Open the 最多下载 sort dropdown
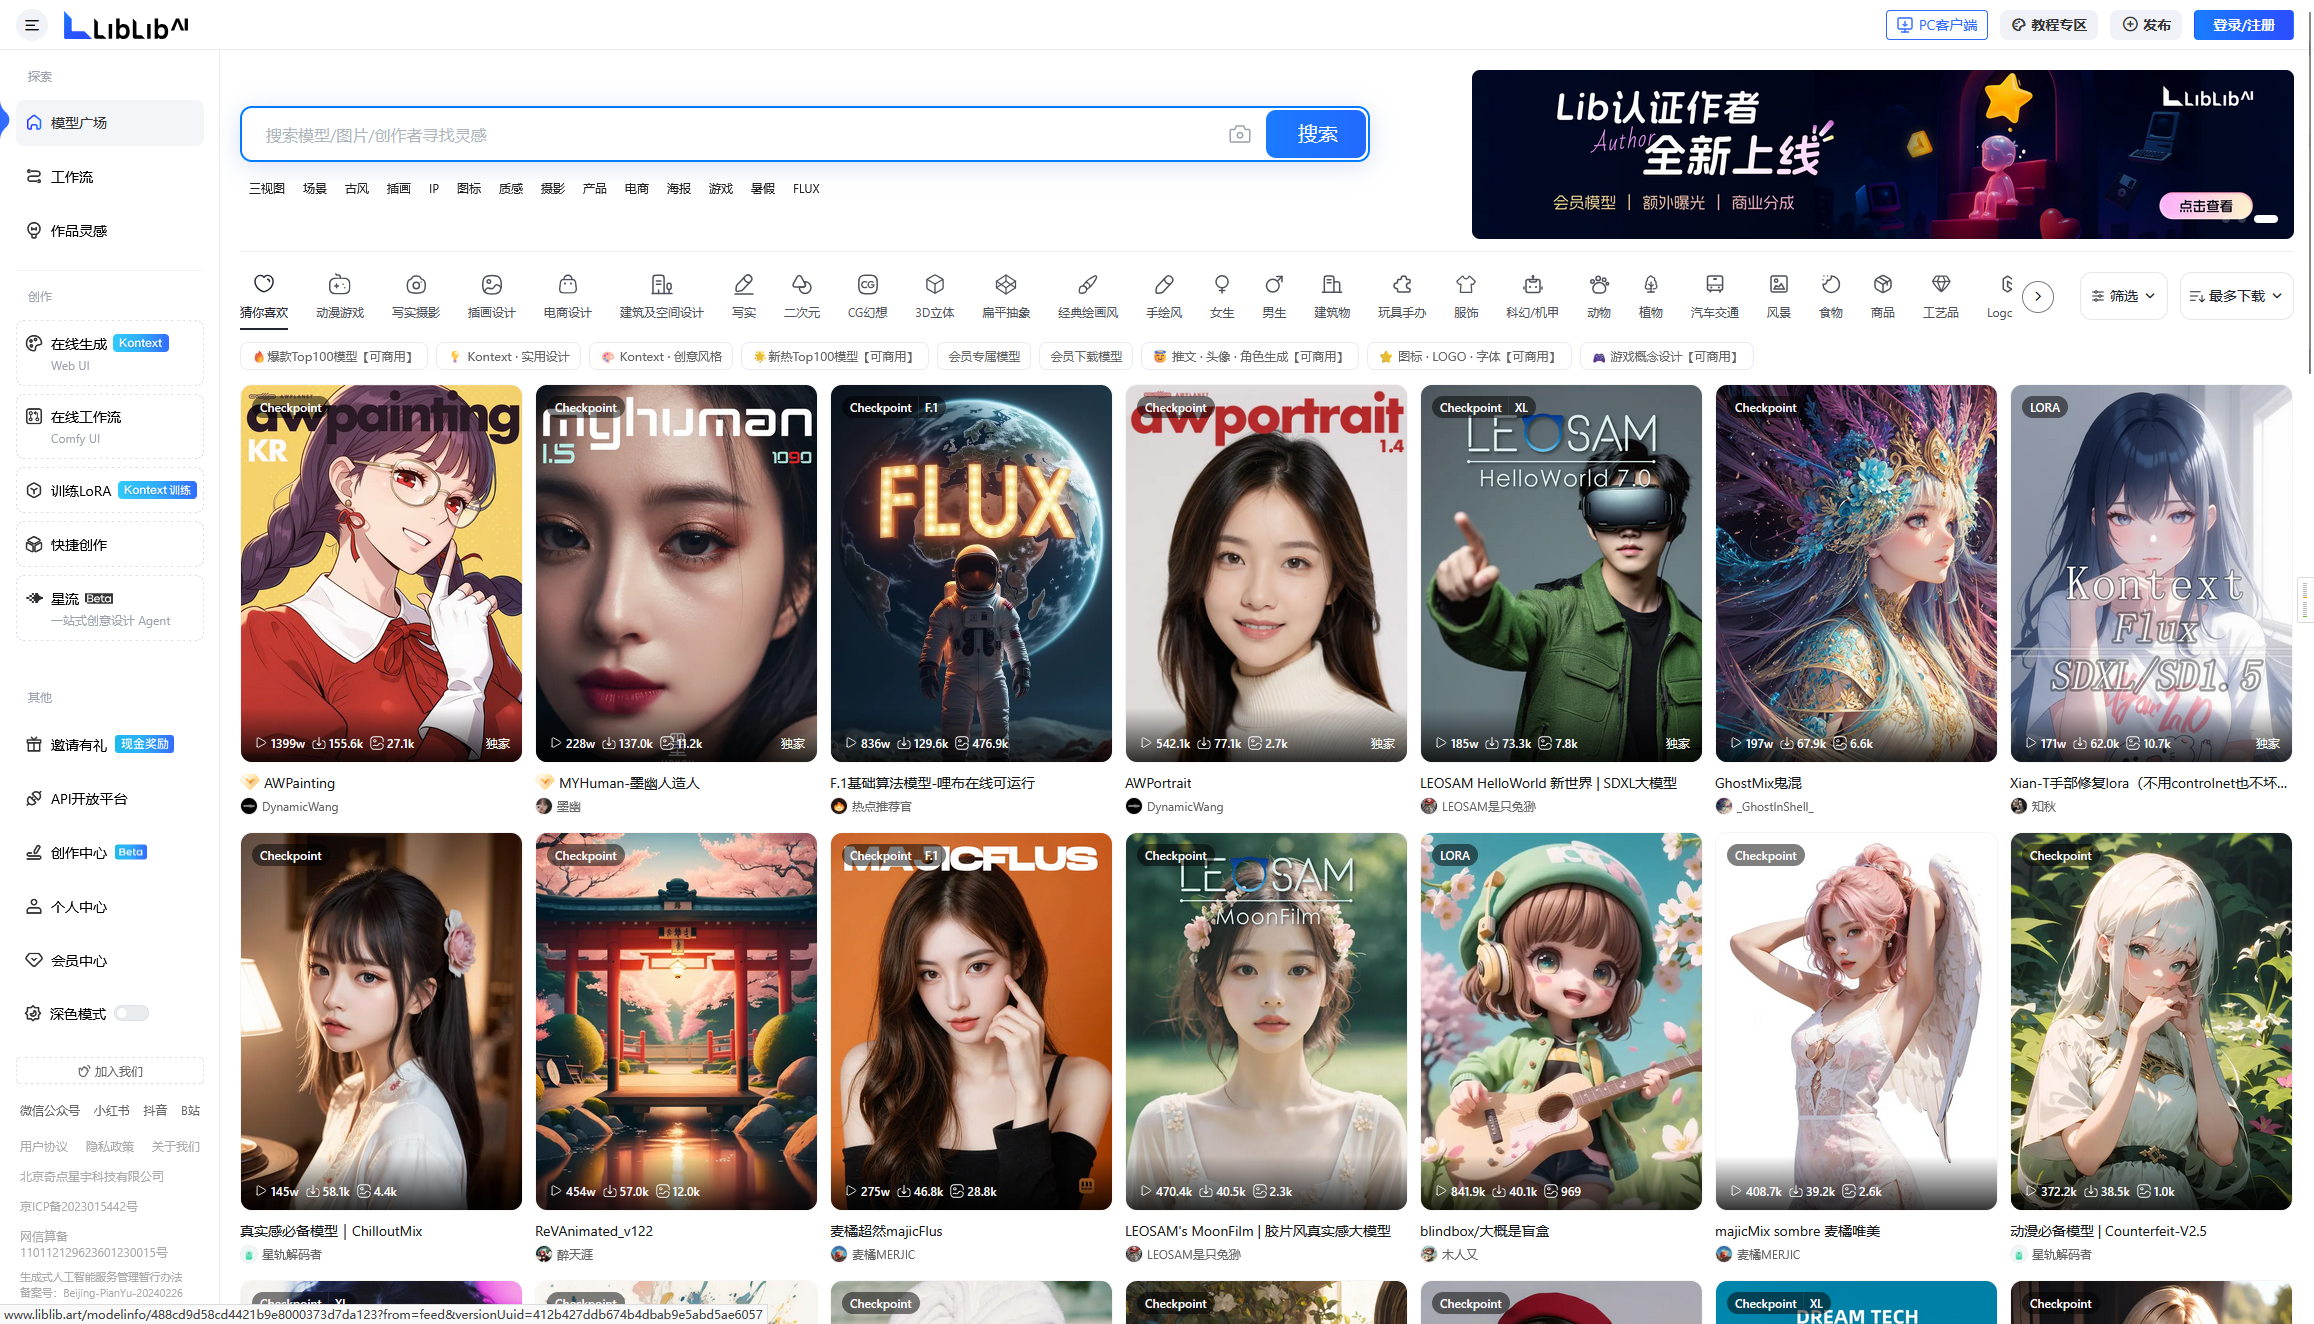Image resolution: width=2314 pixels, height=1324 pixels. [2236, 296]
